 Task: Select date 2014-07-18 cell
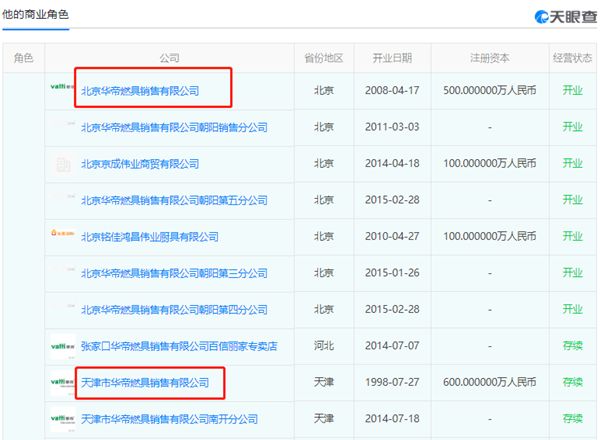[392, 419]
